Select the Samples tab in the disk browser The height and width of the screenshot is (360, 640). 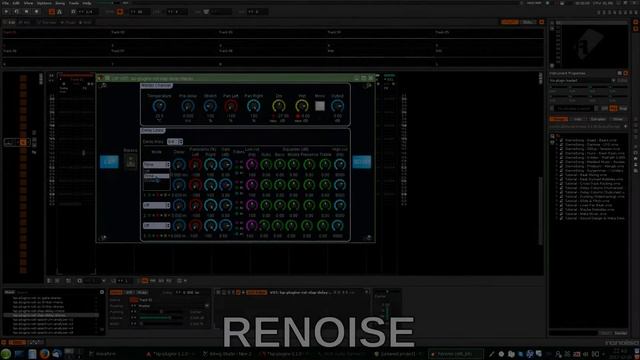[598, 119]
